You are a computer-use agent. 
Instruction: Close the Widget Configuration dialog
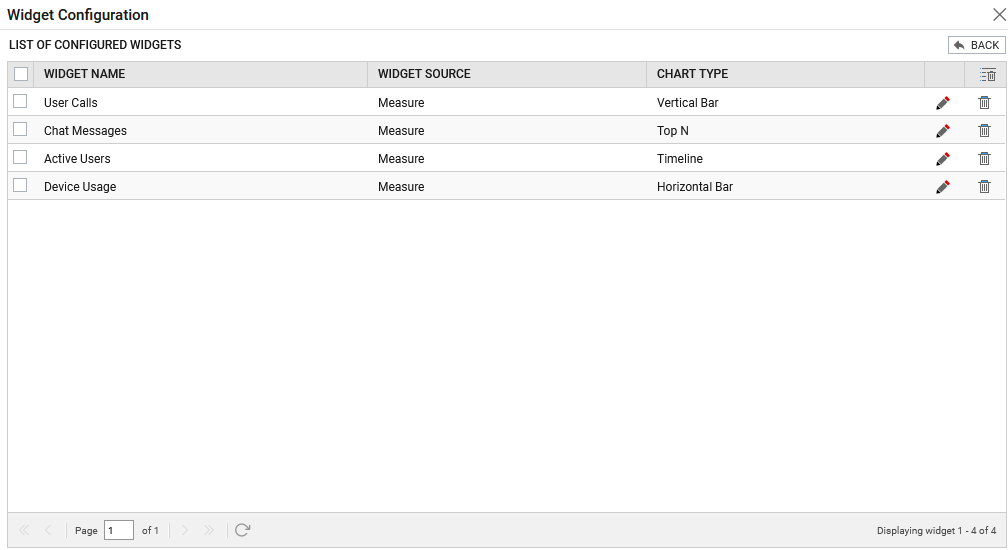coord(999,14)
